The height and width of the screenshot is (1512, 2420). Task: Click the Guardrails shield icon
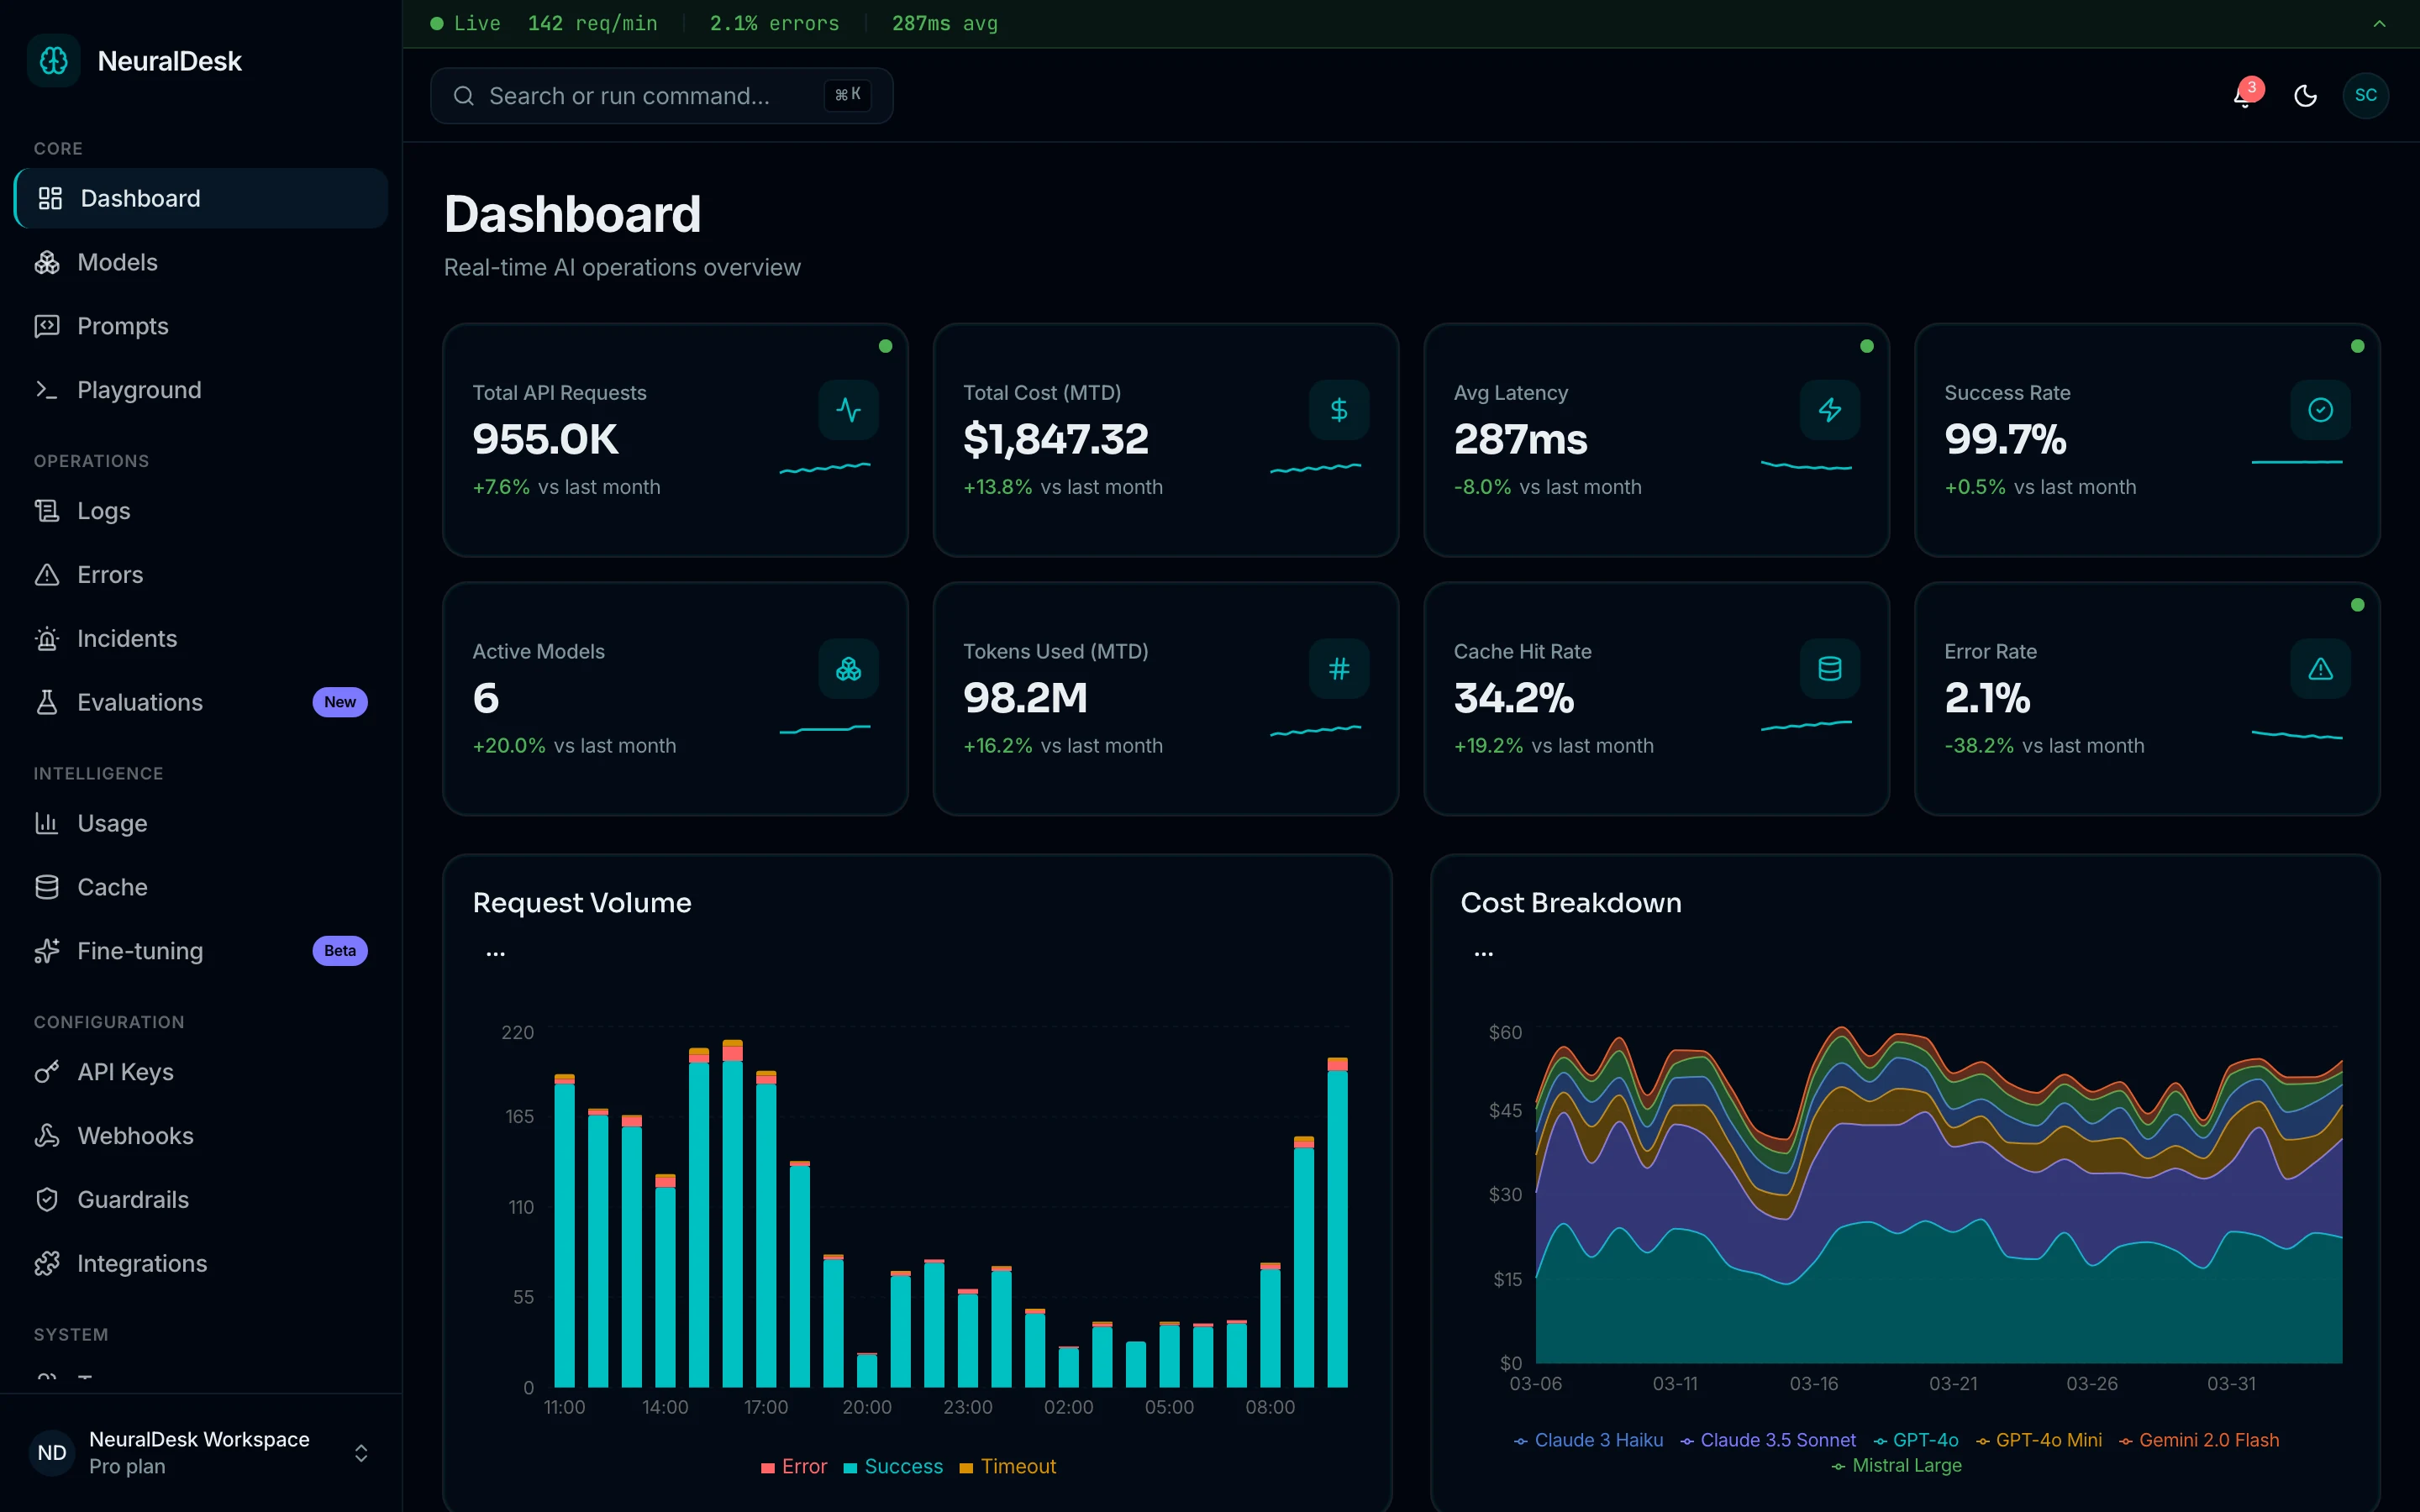(47, 1200)
